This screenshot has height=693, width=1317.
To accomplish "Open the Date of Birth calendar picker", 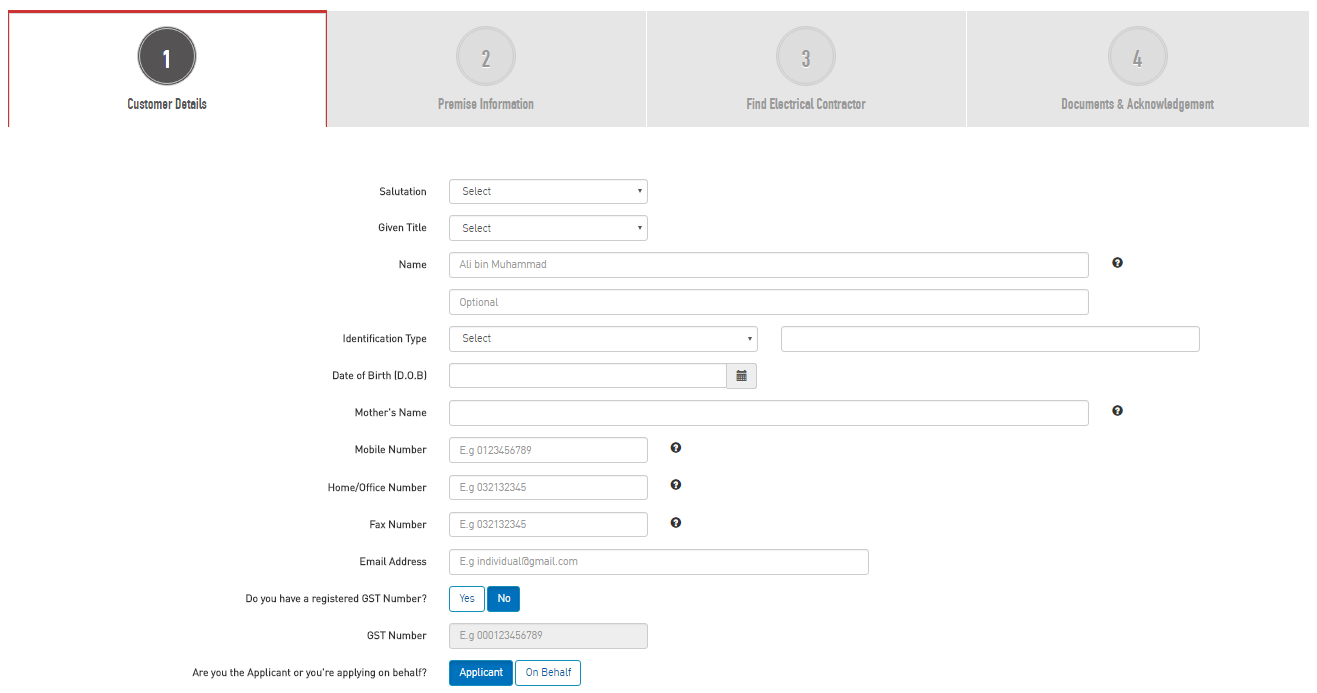I will 742,376.
